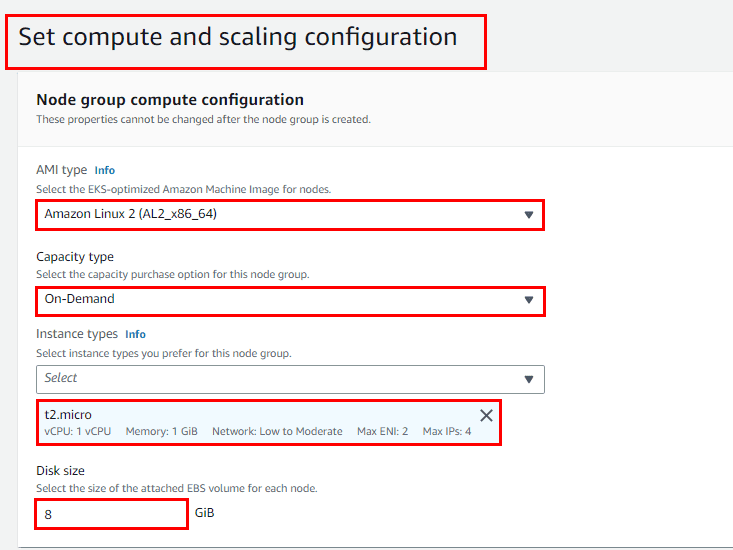Viewport: 733px width, 550px height.
Task: Open the instance types Select box
Action: coord(280,379)
